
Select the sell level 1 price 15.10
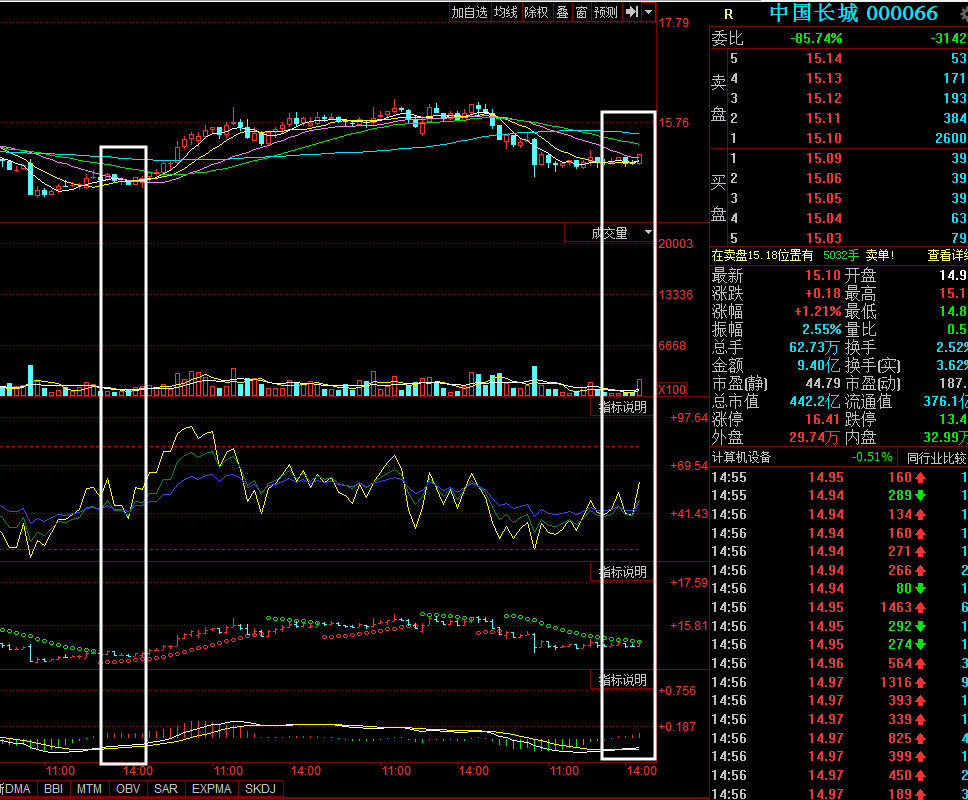click(x=824, y=138)
